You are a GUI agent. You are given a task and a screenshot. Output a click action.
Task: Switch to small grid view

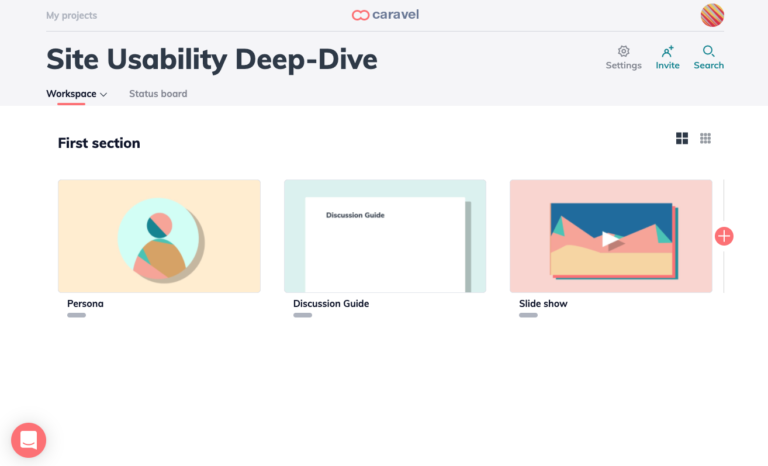pyautogui.click(x=705, y=138)
